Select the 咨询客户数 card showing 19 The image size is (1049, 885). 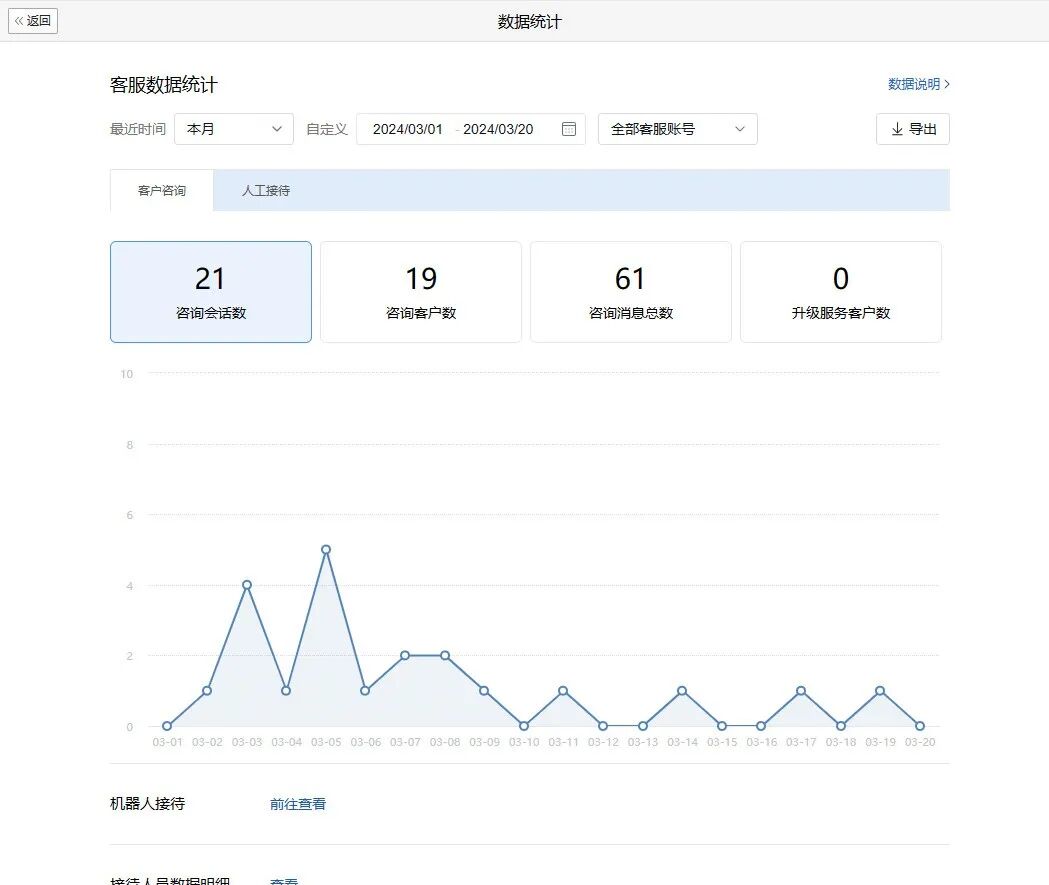[420, 291]
